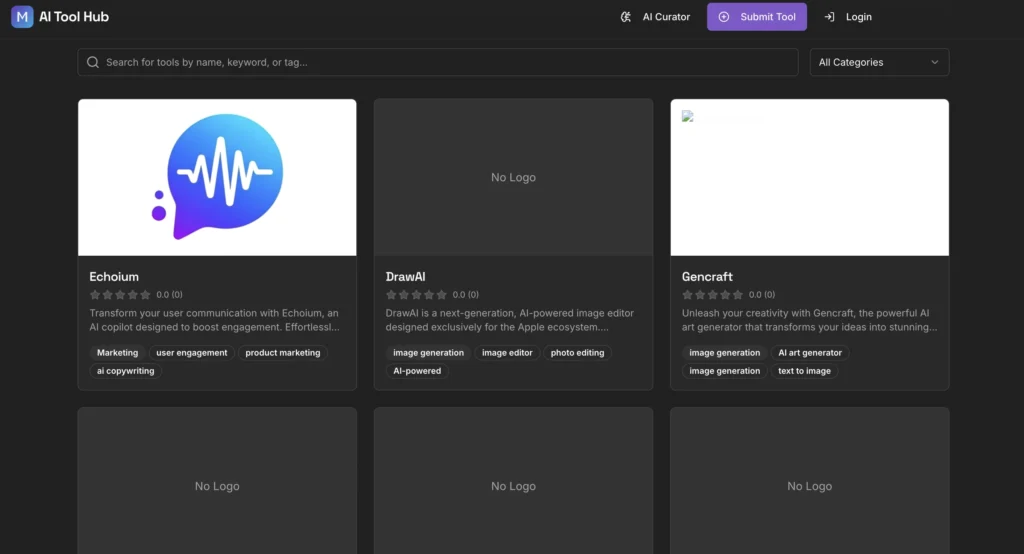Click Echoium's 0.0 (0) rating text
Screen dimensions: 1024x554
pyautogui.click(x=169, y=295)
